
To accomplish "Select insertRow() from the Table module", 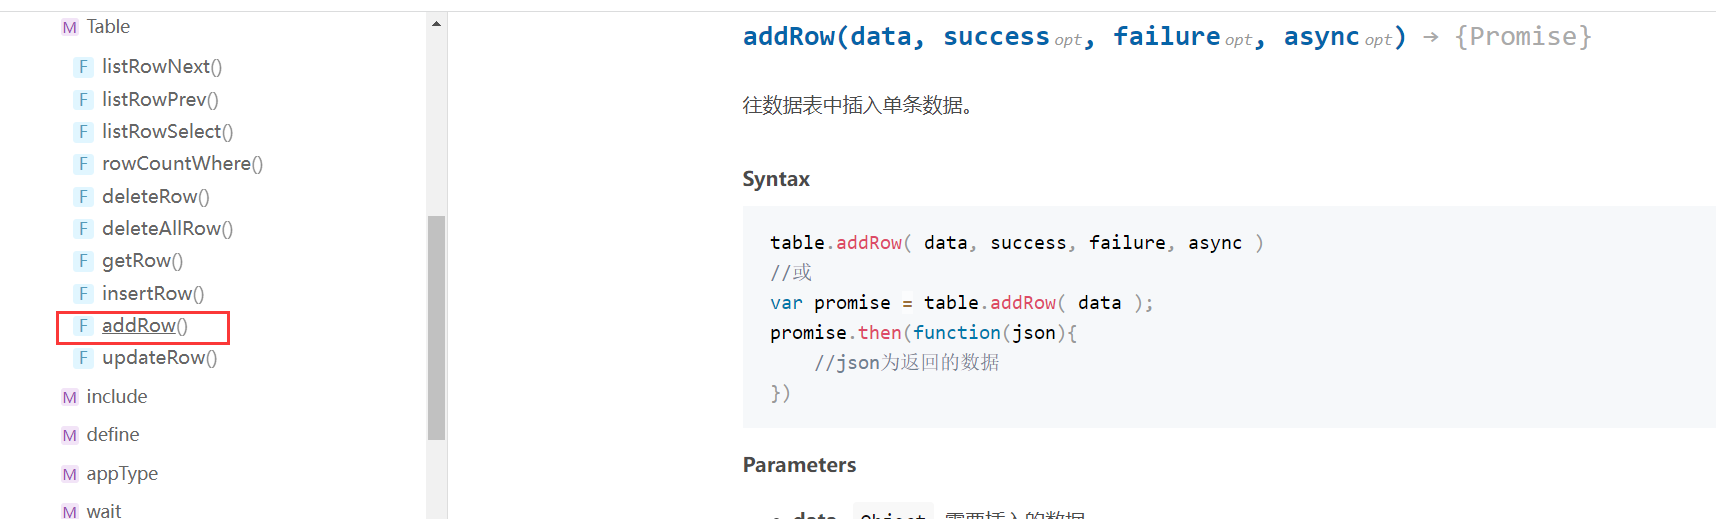I will click(153, 293).
